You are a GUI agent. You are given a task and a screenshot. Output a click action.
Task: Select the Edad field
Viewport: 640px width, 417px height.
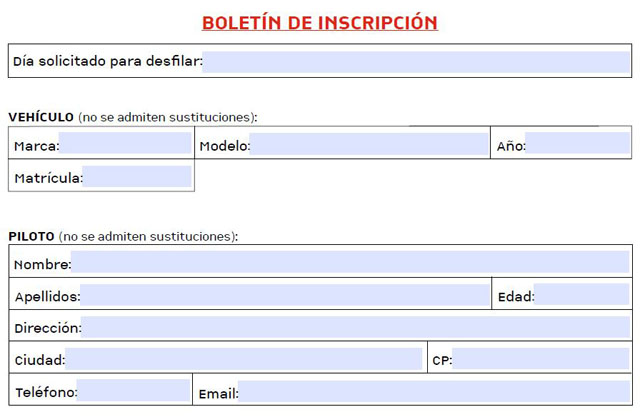[x=582, y=295]
